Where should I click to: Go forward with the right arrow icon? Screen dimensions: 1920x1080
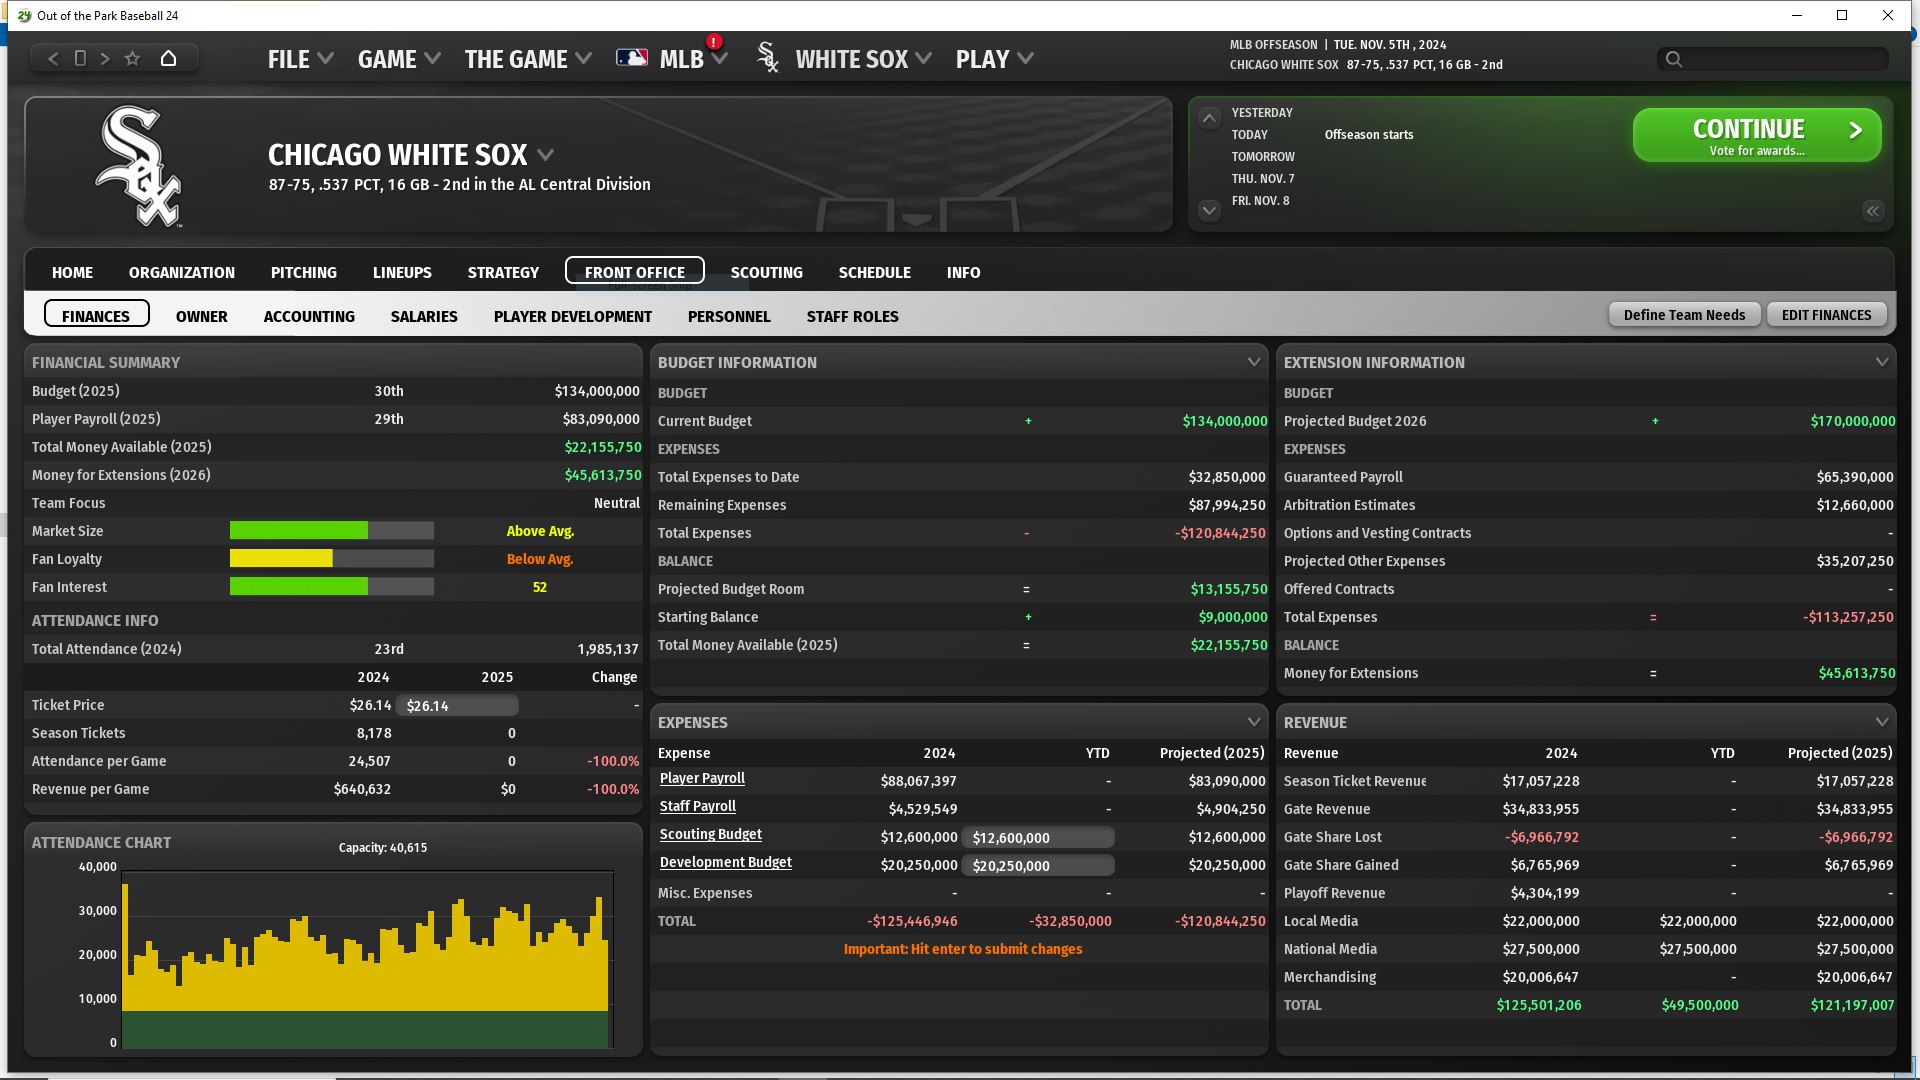click(105, 59)
